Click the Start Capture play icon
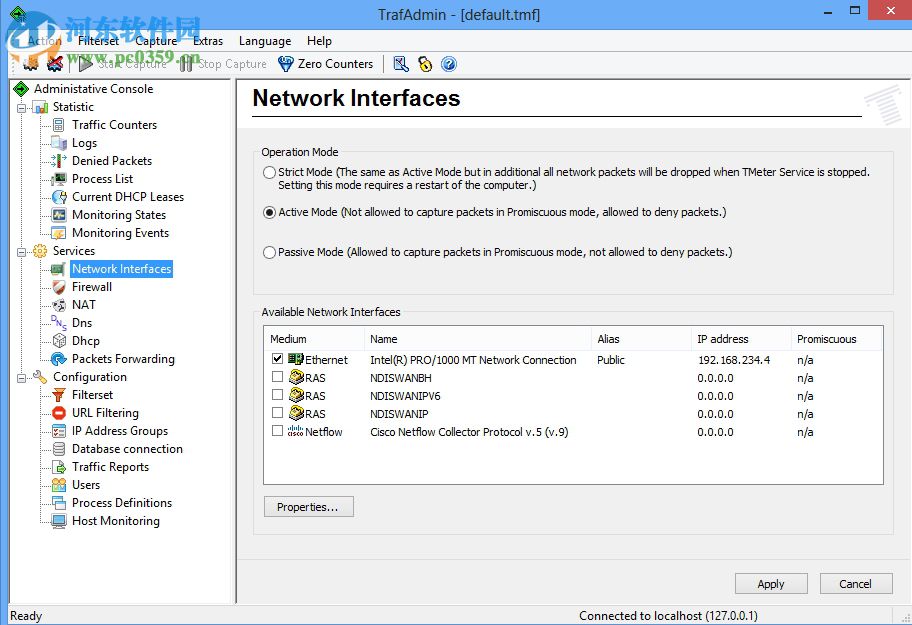 (x=86, y=64)
